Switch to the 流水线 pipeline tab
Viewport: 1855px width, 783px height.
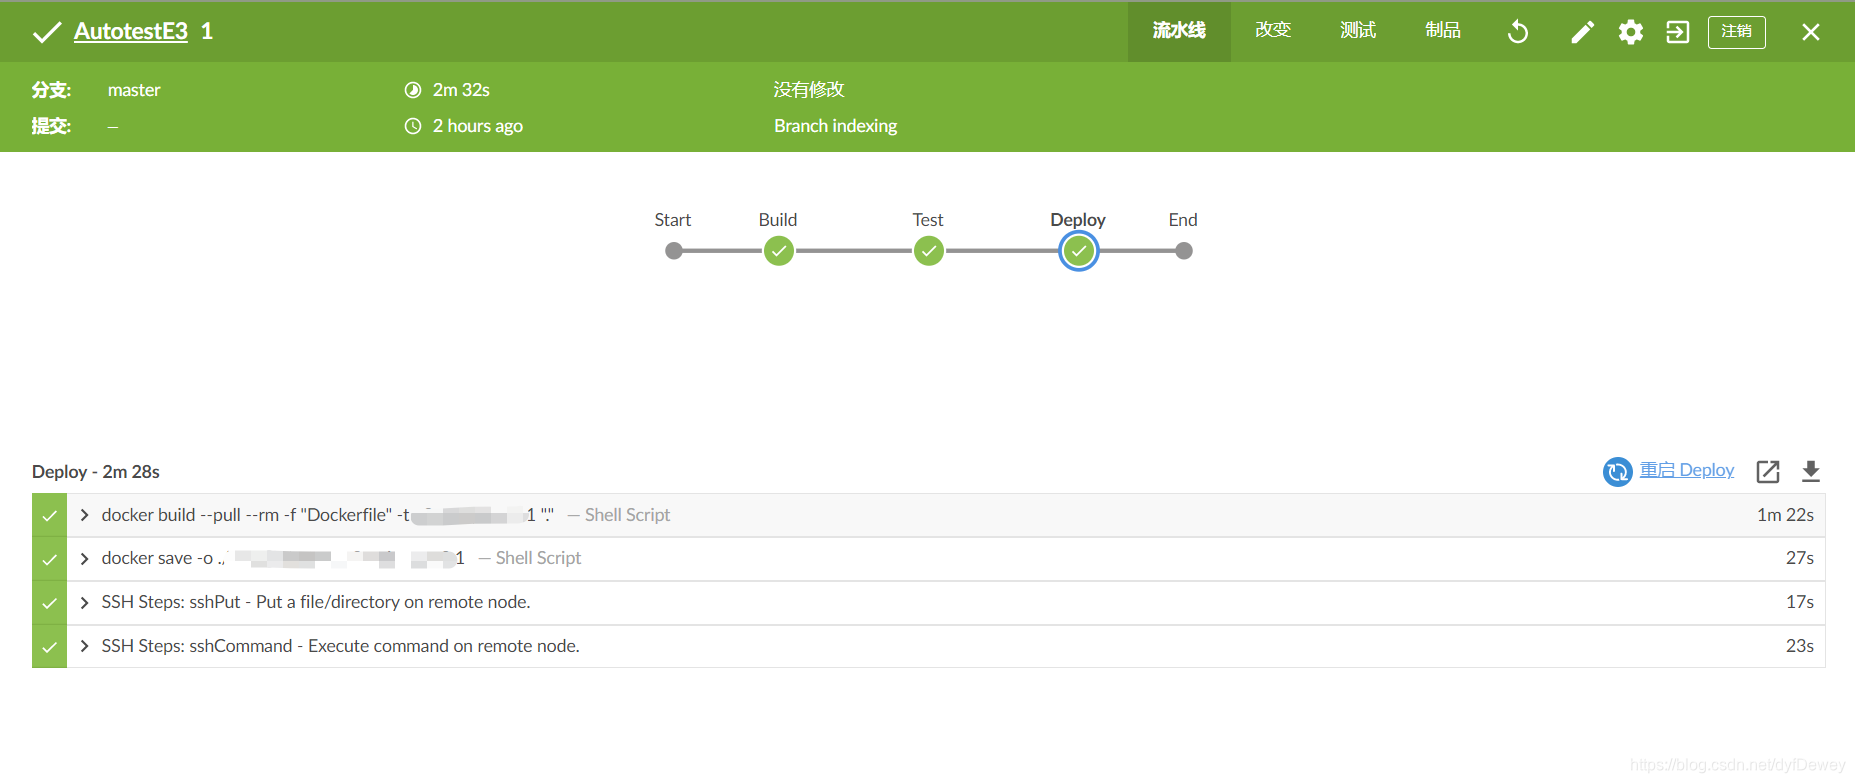1179,31
